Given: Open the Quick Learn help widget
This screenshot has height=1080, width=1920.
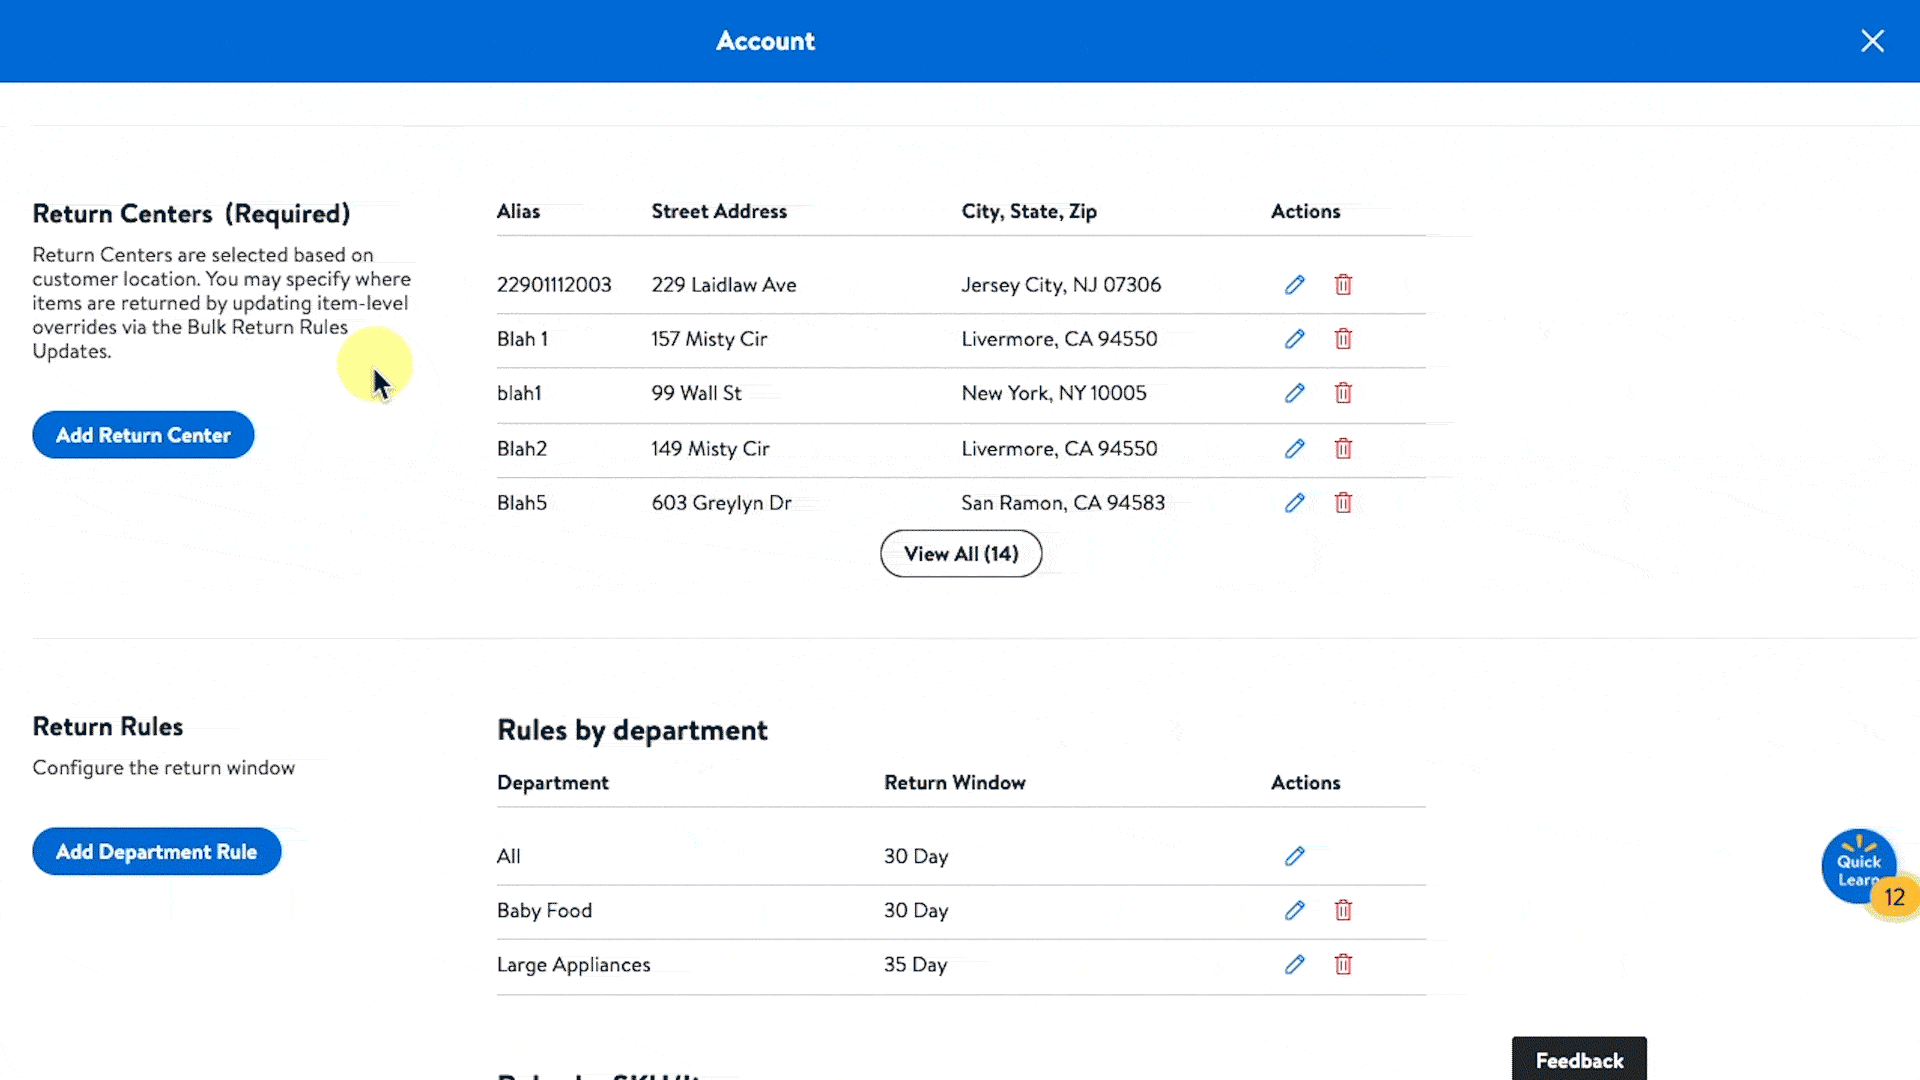Looking at the screenshot, I should click(x=1859, y=867).
